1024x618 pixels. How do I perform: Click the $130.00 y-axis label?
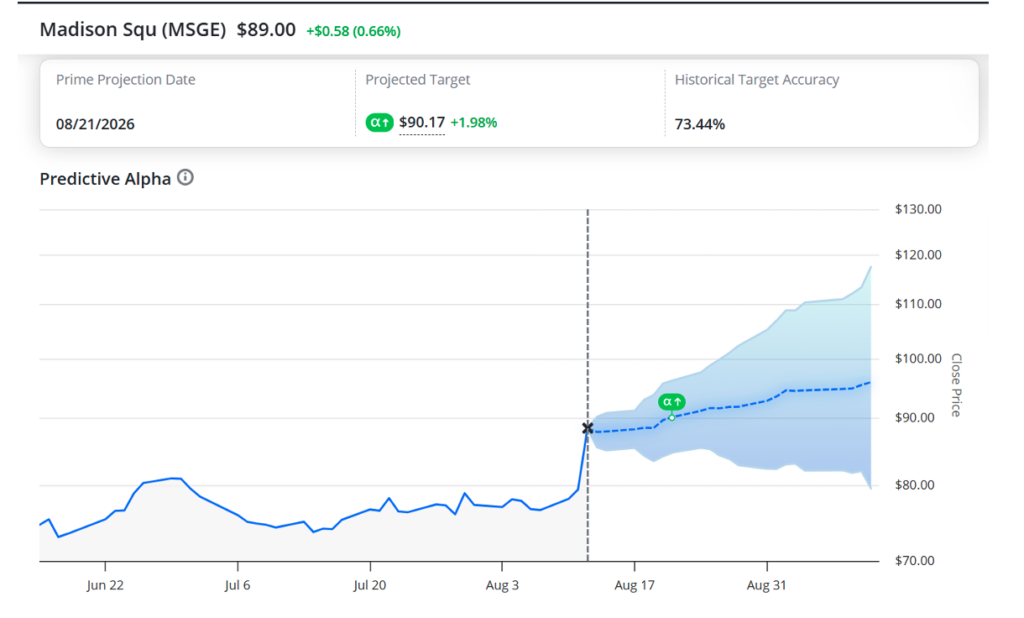pyautogui.click(x=918, y=209)
